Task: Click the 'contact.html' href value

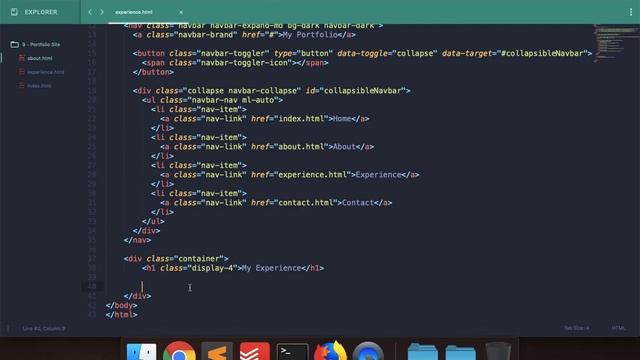Action: (306, 203)
